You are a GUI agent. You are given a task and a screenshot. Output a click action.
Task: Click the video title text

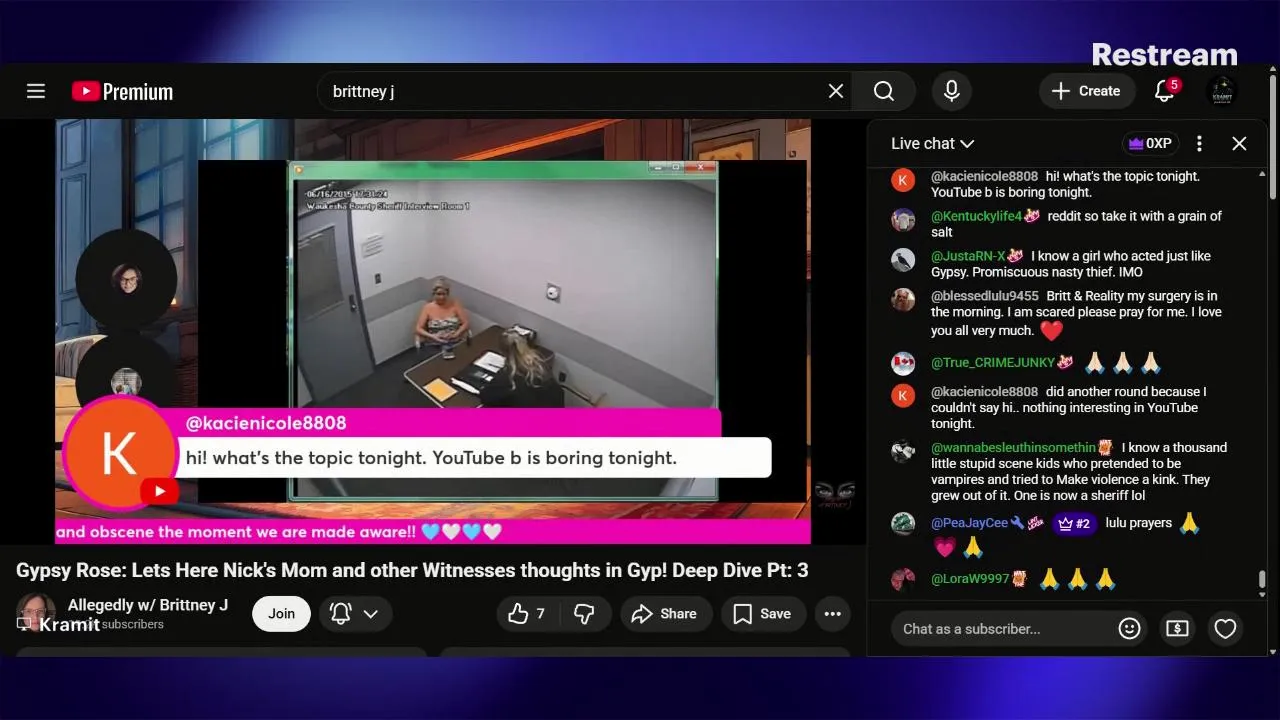pos(412,570)
